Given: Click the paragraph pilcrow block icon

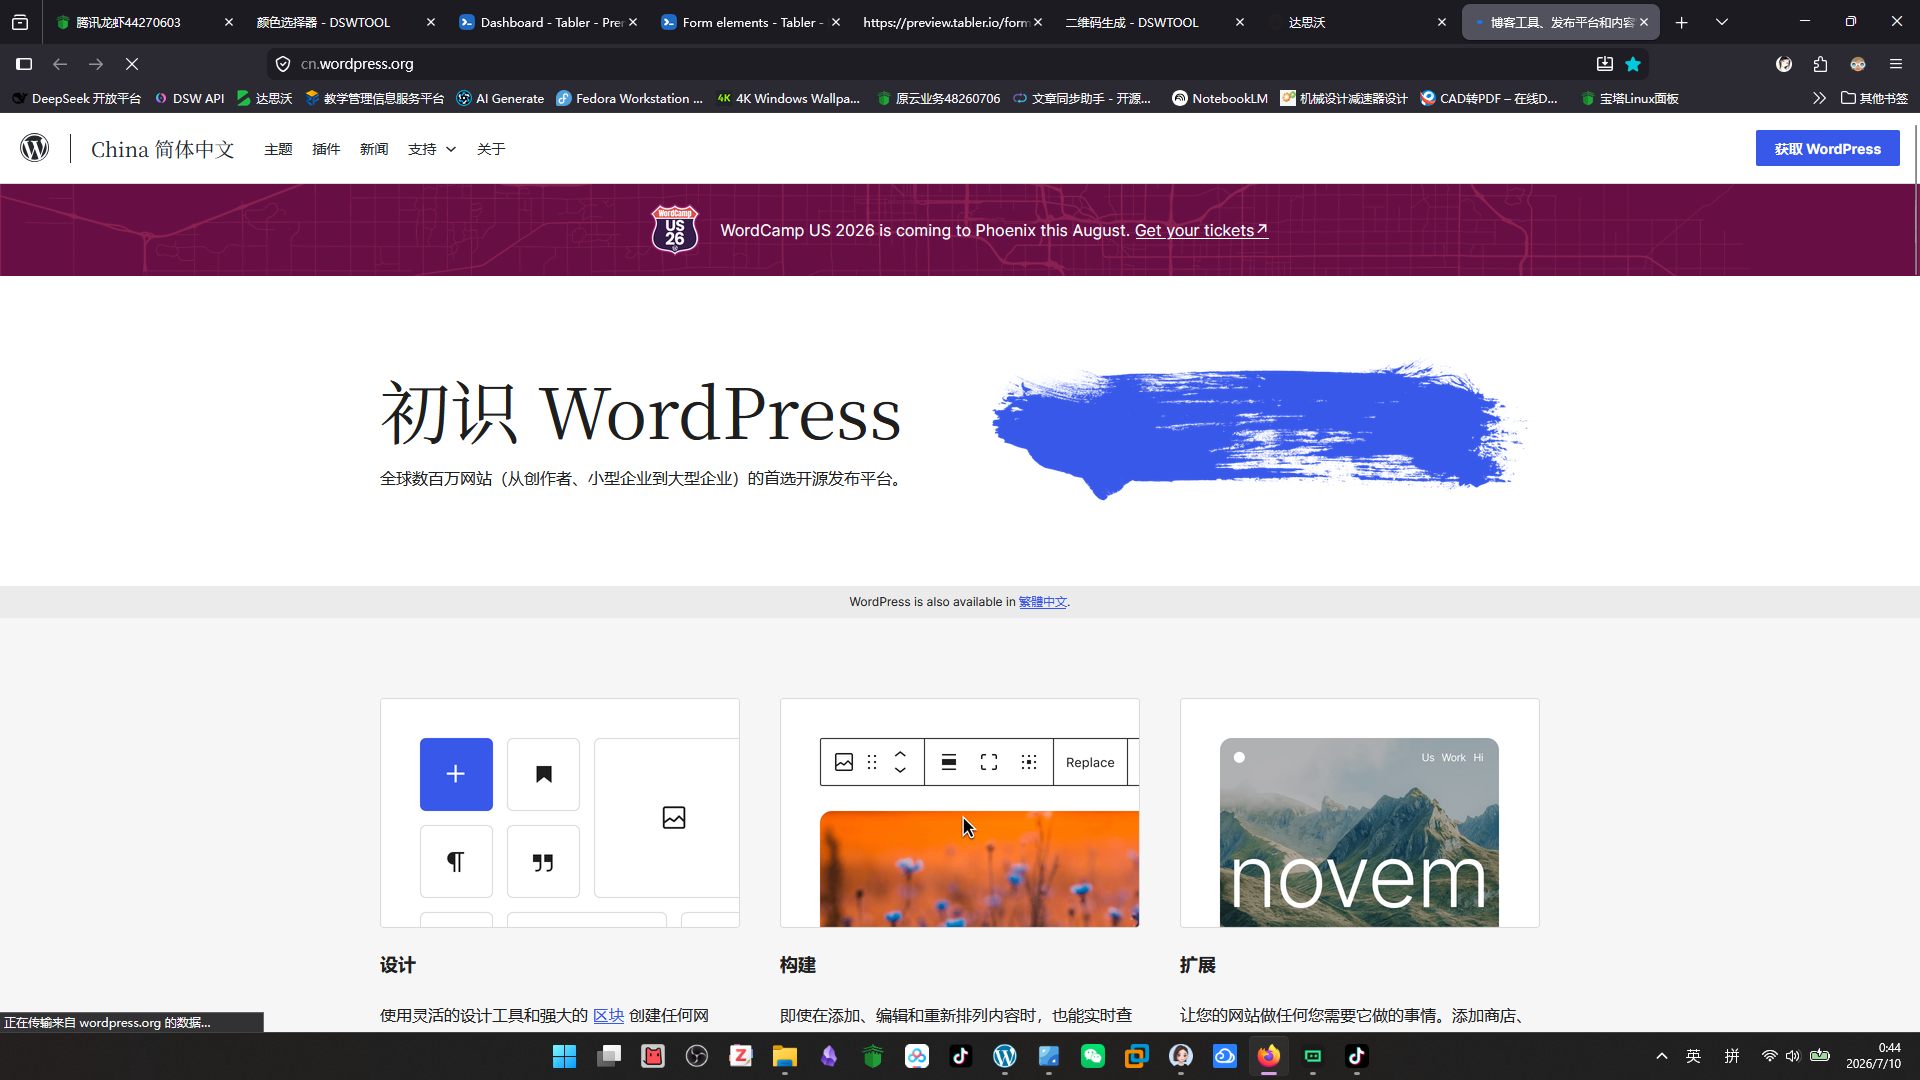Looking at the screenshot, I should 456,862.
